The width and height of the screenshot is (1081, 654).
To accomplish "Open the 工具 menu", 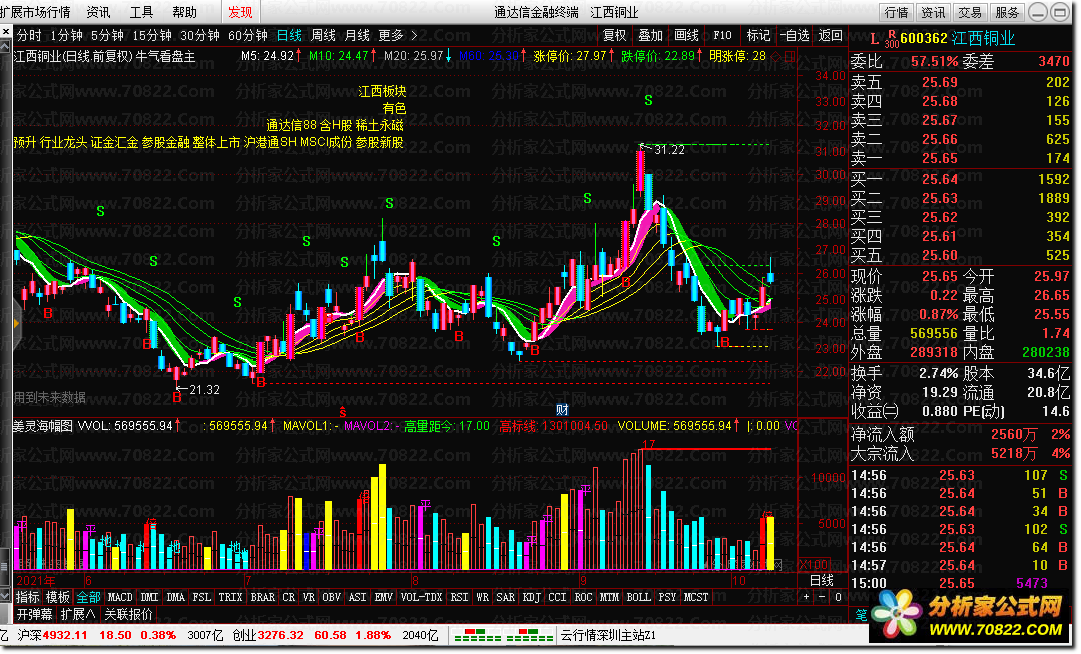I will coord(141,12).
